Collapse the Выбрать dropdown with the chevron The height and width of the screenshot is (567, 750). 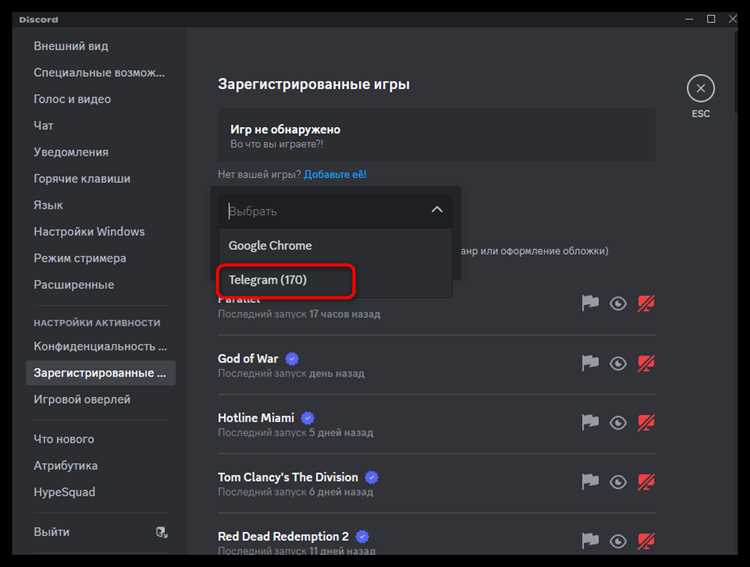(437, 210)
